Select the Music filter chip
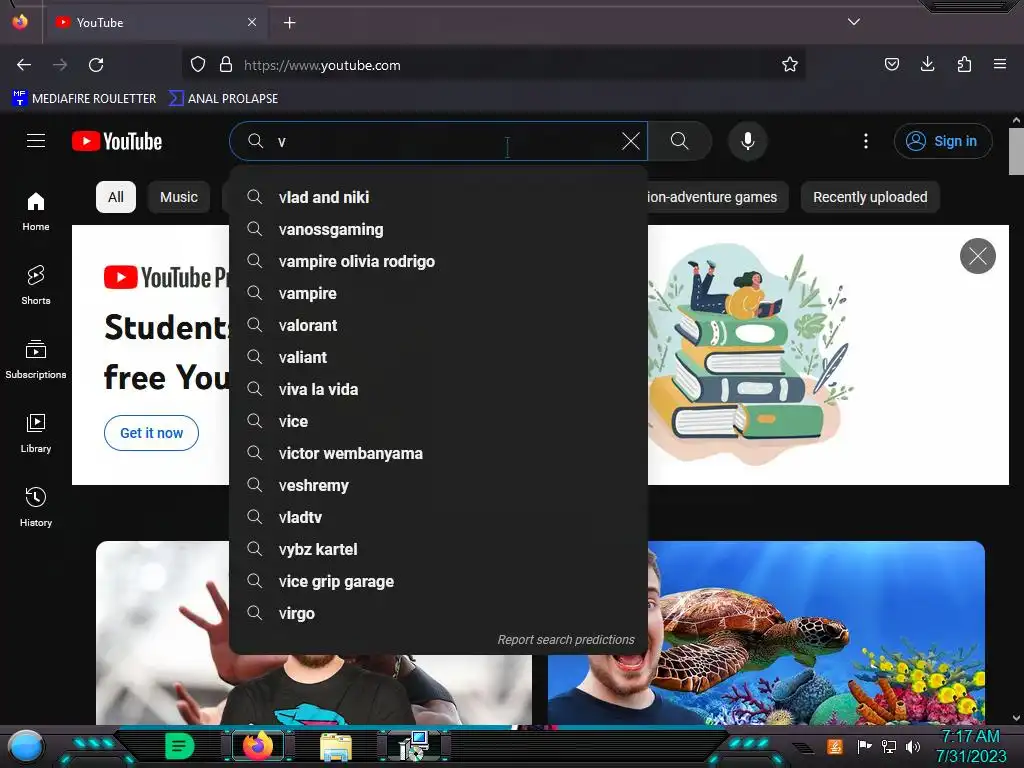This screenshot has width=1024, height=768. (x=178, y=197)
